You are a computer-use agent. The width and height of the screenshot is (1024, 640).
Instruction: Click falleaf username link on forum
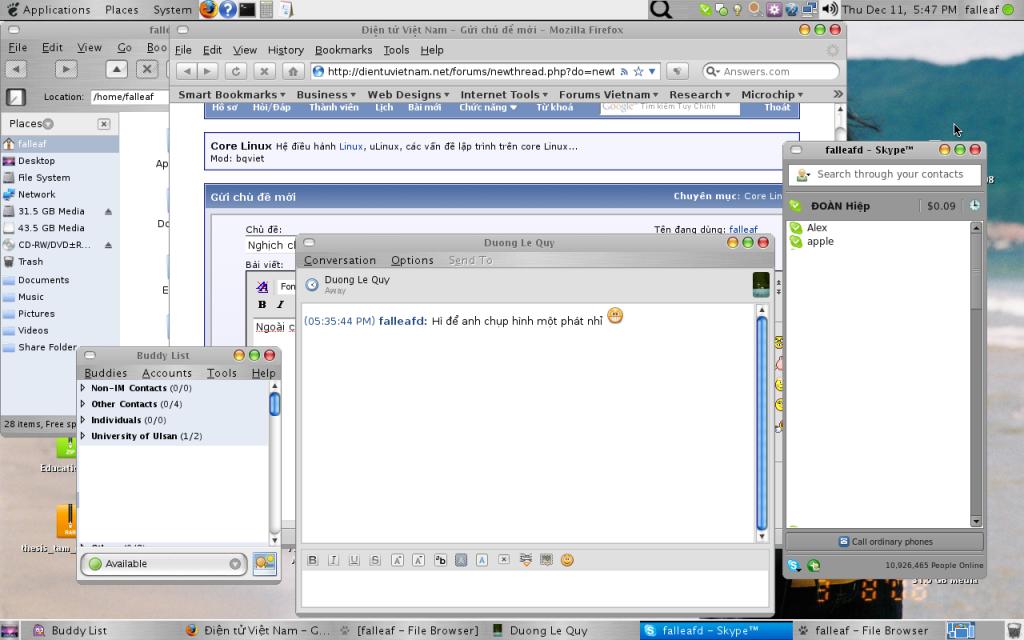(743, 229)
